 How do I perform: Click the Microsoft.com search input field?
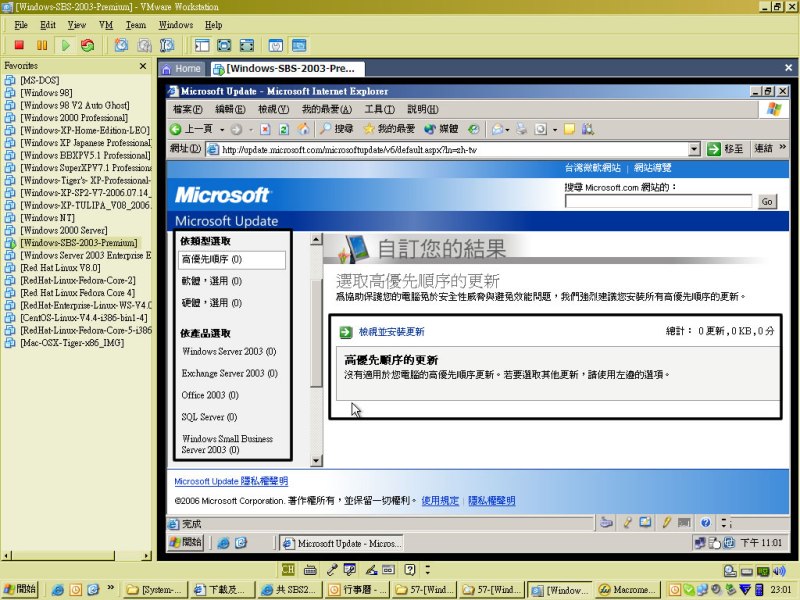coord(658,202)
